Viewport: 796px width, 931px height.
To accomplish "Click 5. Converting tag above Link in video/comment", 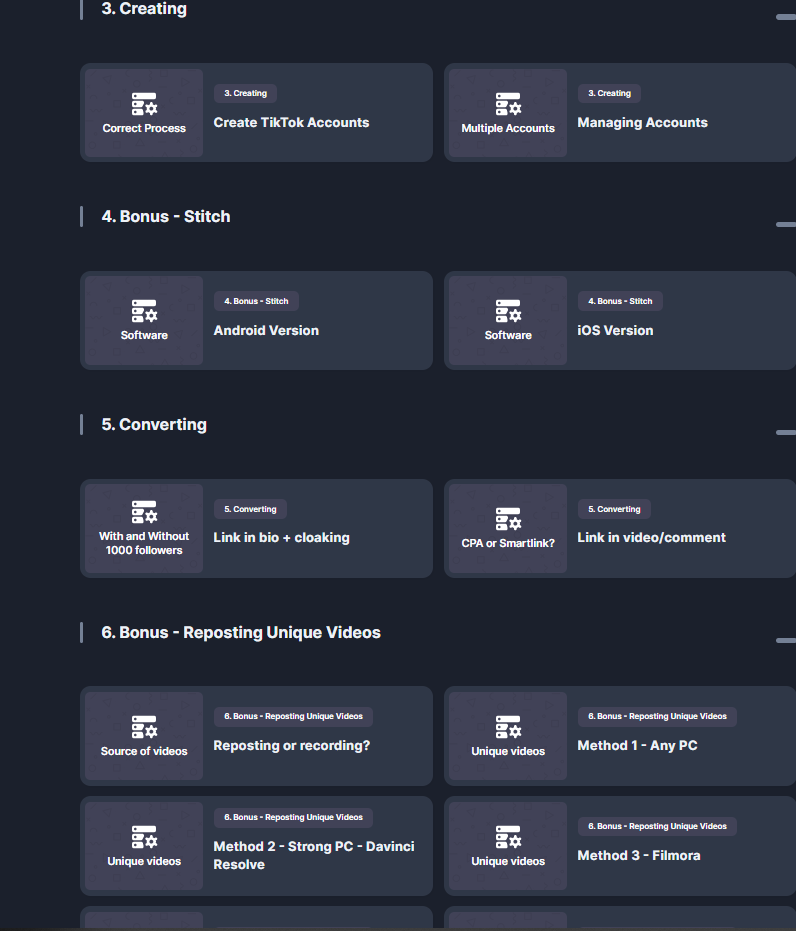I will tap(614, 509).
